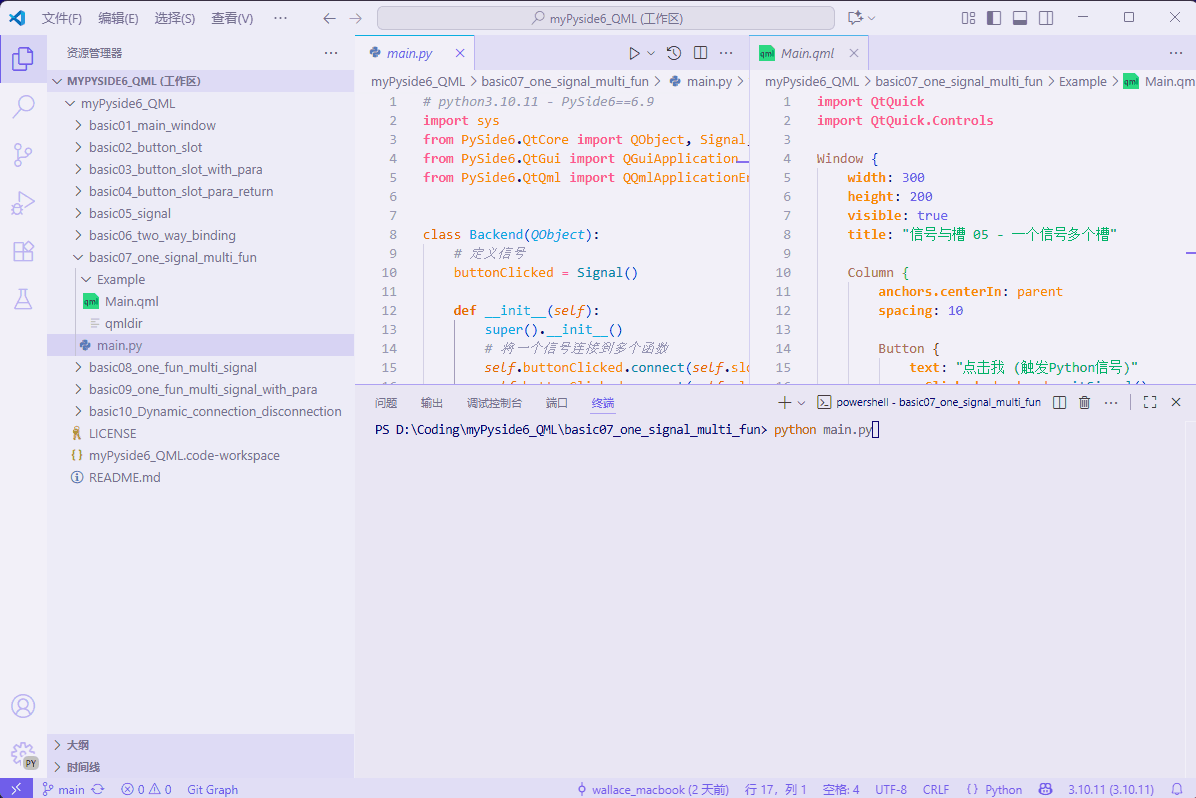
Task: Open Source Control view
Action: coord(23,155)
